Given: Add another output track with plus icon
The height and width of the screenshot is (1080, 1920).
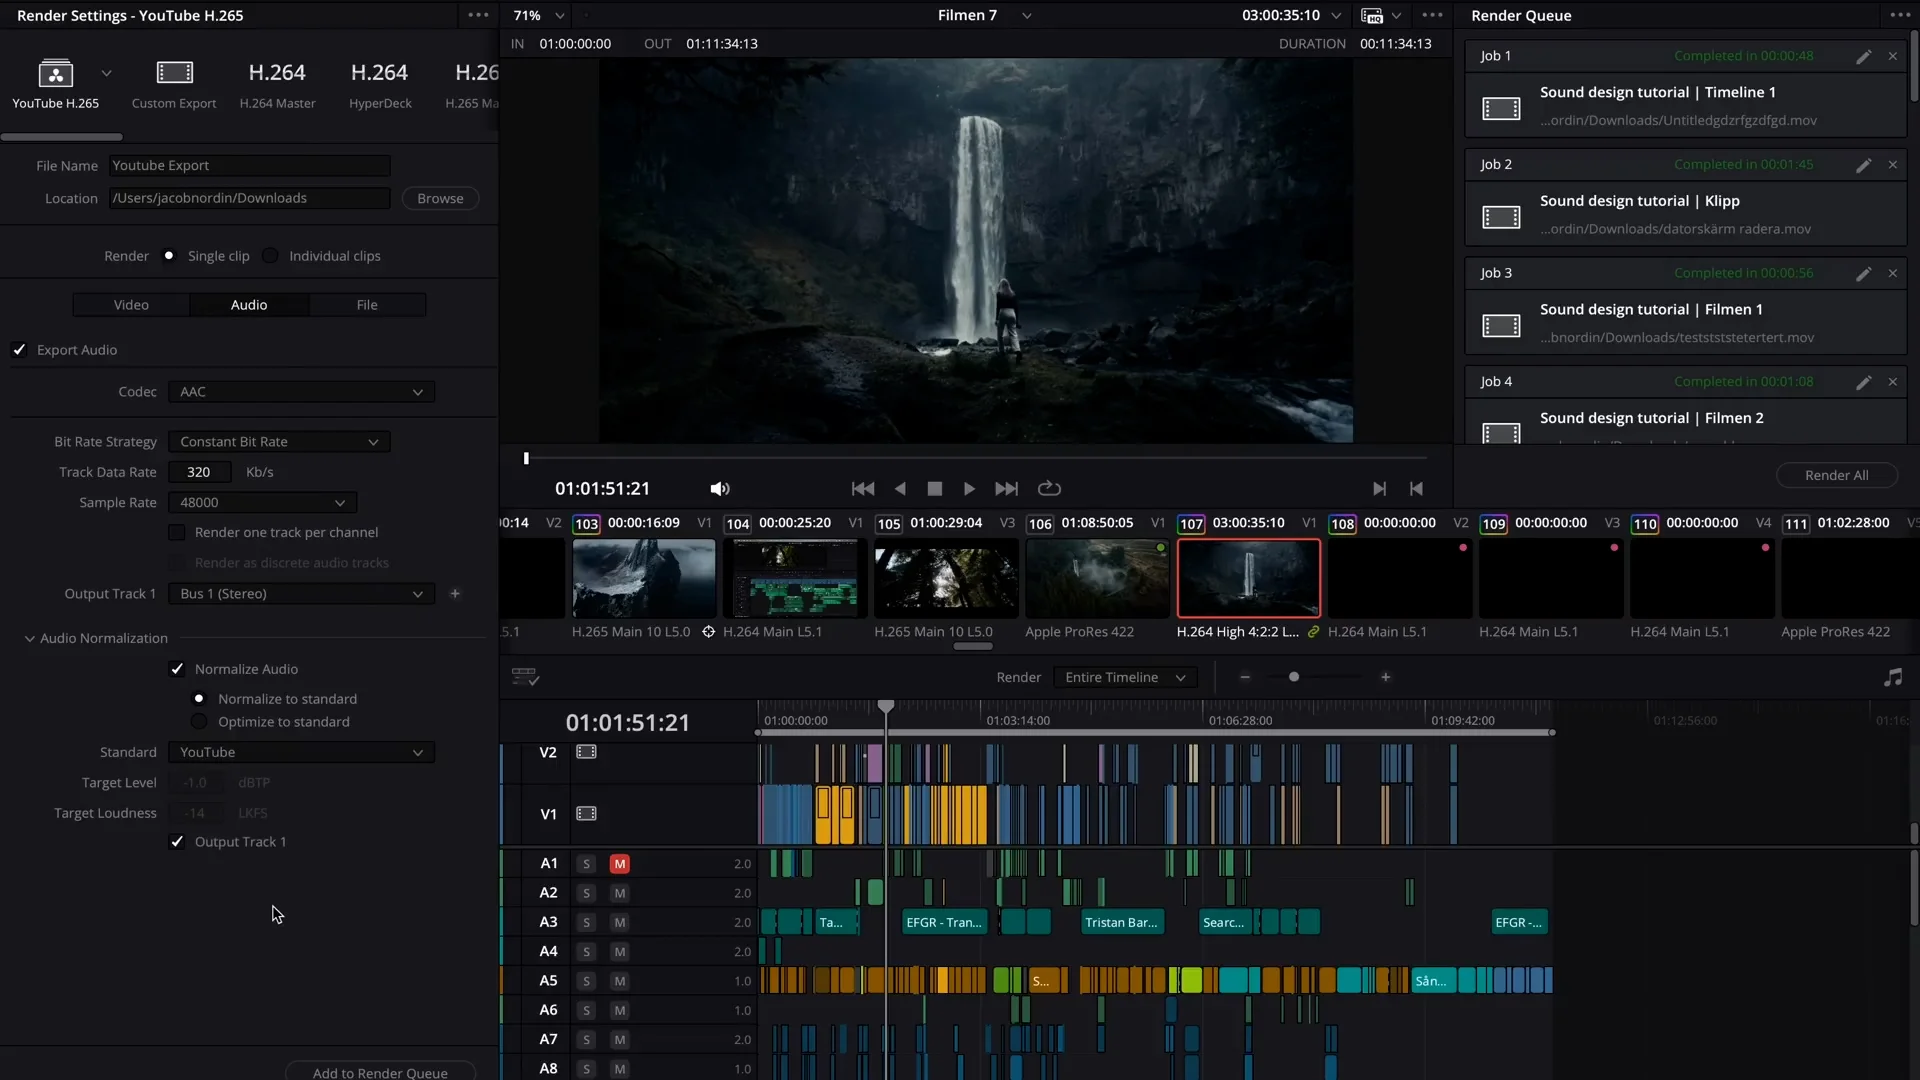Looking at the screenshot, I should 455,594.
